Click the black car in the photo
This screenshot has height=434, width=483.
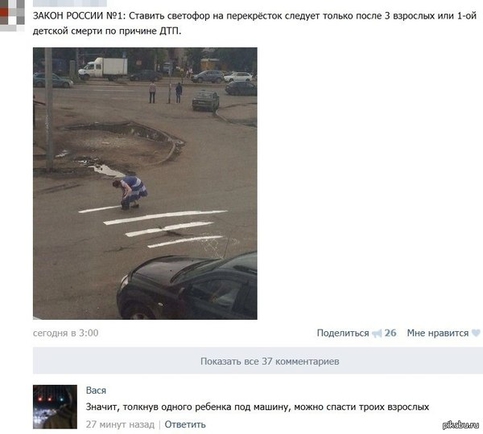(187, 287)
